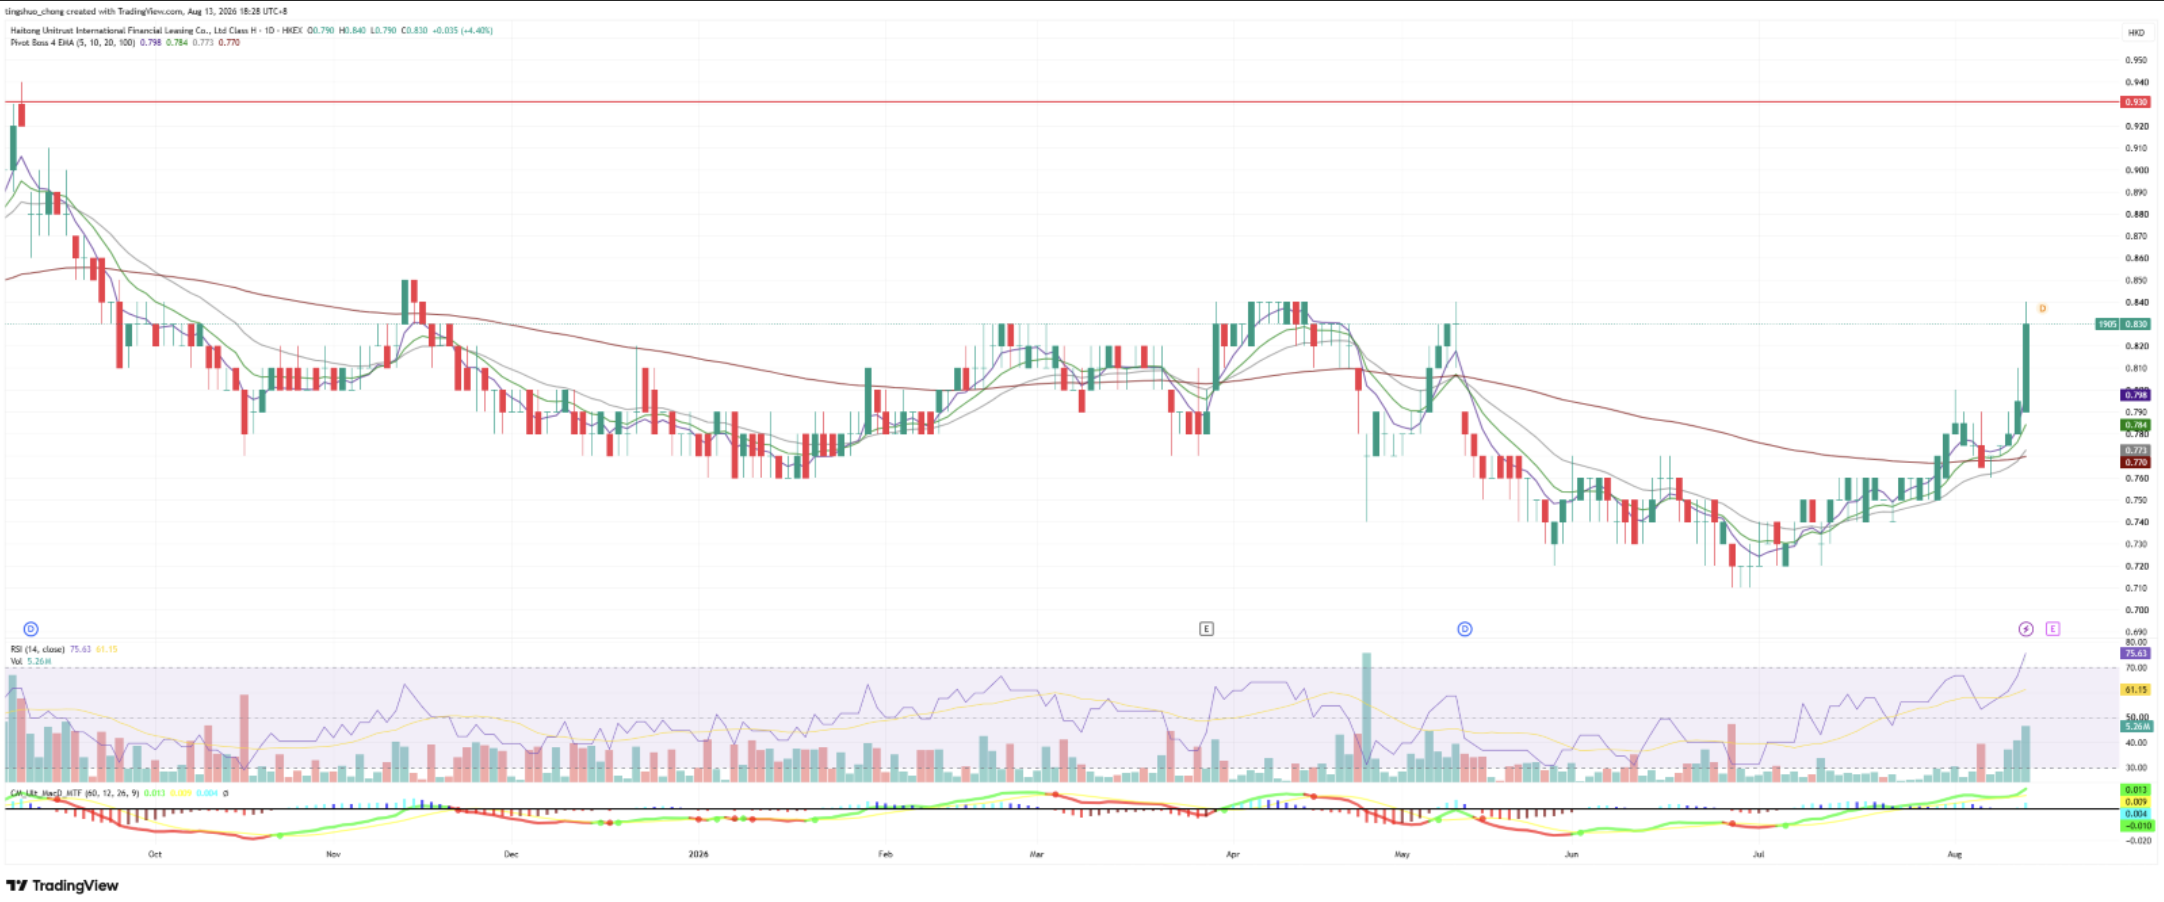Click the 0.860 price-axis level
The width and height of the screenshot is (2164, 902).
pyautogui.click(x=2136, y=258)
